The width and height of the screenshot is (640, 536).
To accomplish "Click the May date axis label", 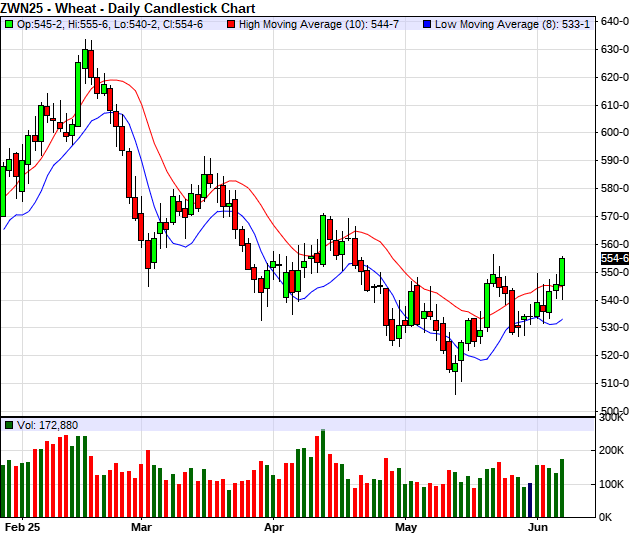I will click(x=405, y=526).
